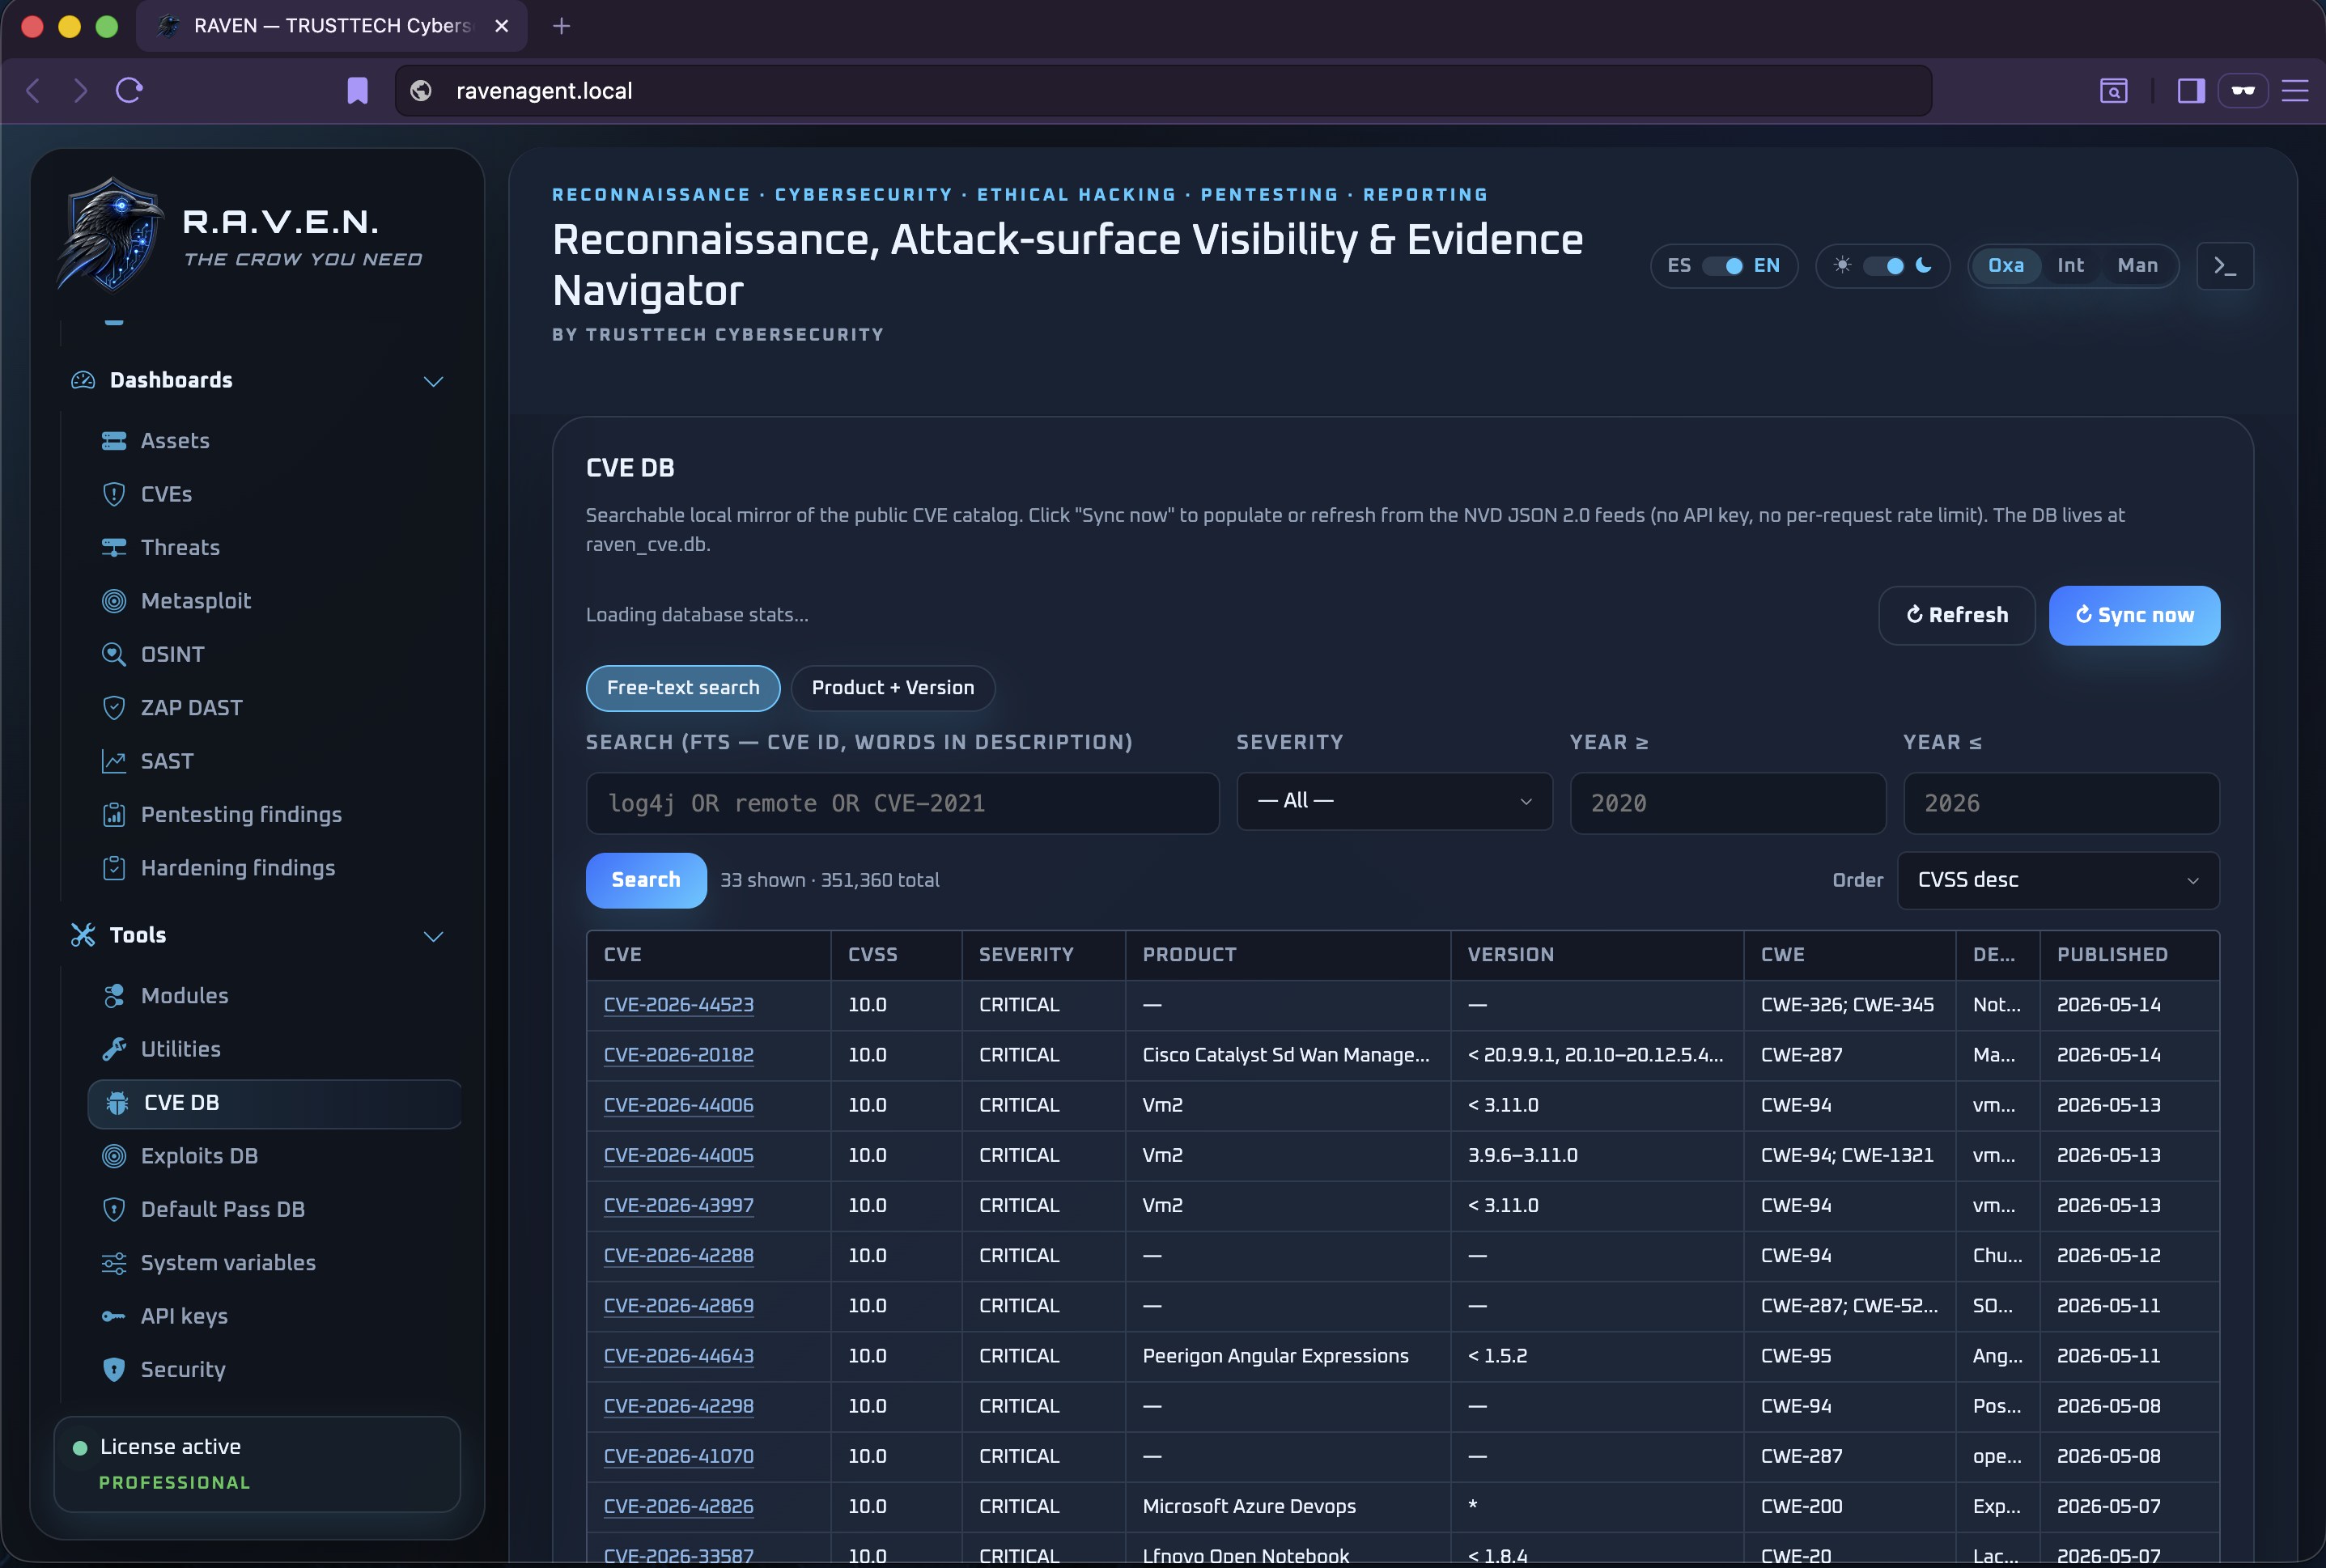
Task: Click the Assets sidebar icon
Action: 114,441
